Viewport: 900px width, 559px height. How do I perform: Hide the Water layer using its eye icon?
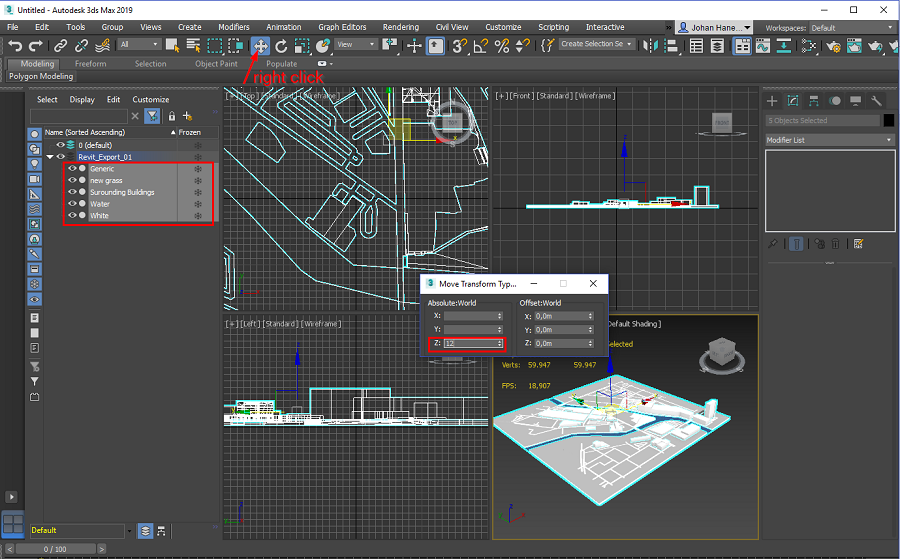[72, 204]
